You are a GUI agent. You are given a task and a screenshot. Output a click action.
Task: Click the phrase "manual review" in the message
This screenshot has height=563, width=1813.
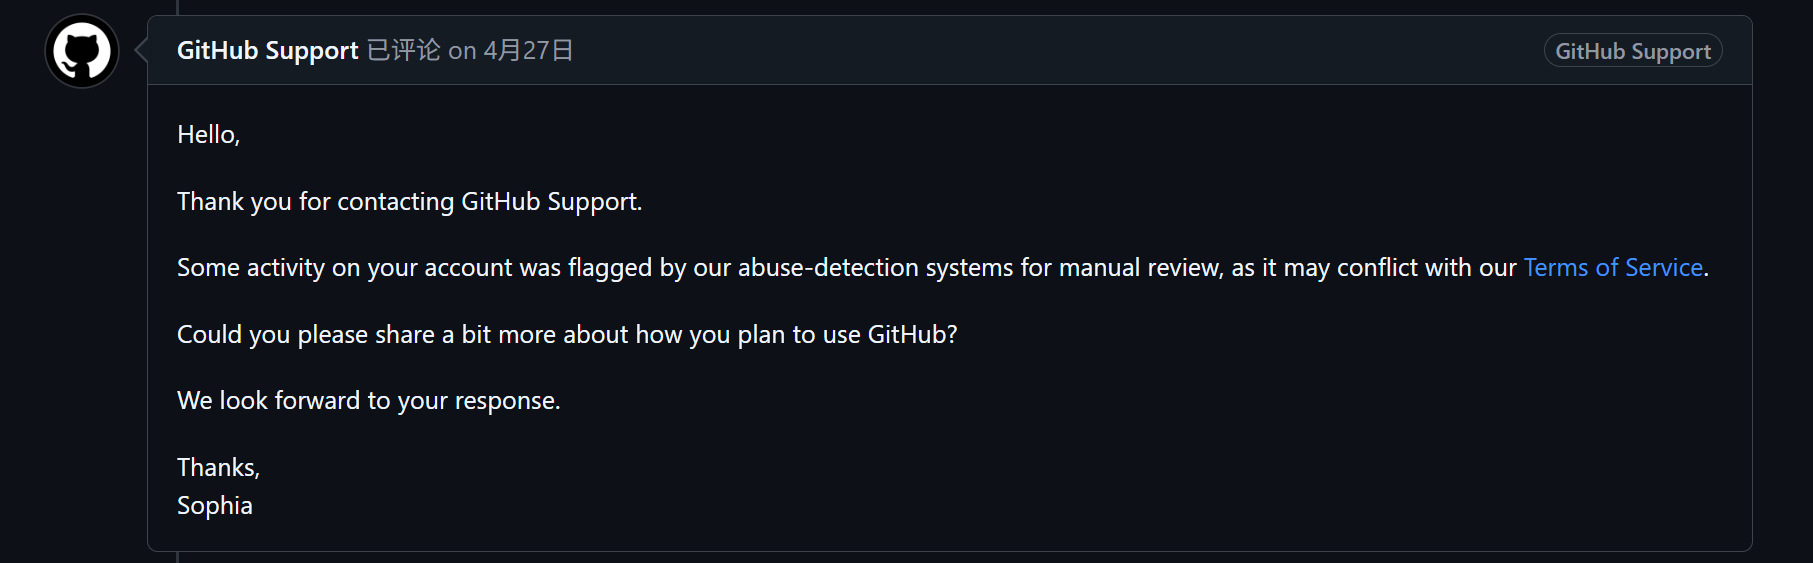pos(1140,268)
